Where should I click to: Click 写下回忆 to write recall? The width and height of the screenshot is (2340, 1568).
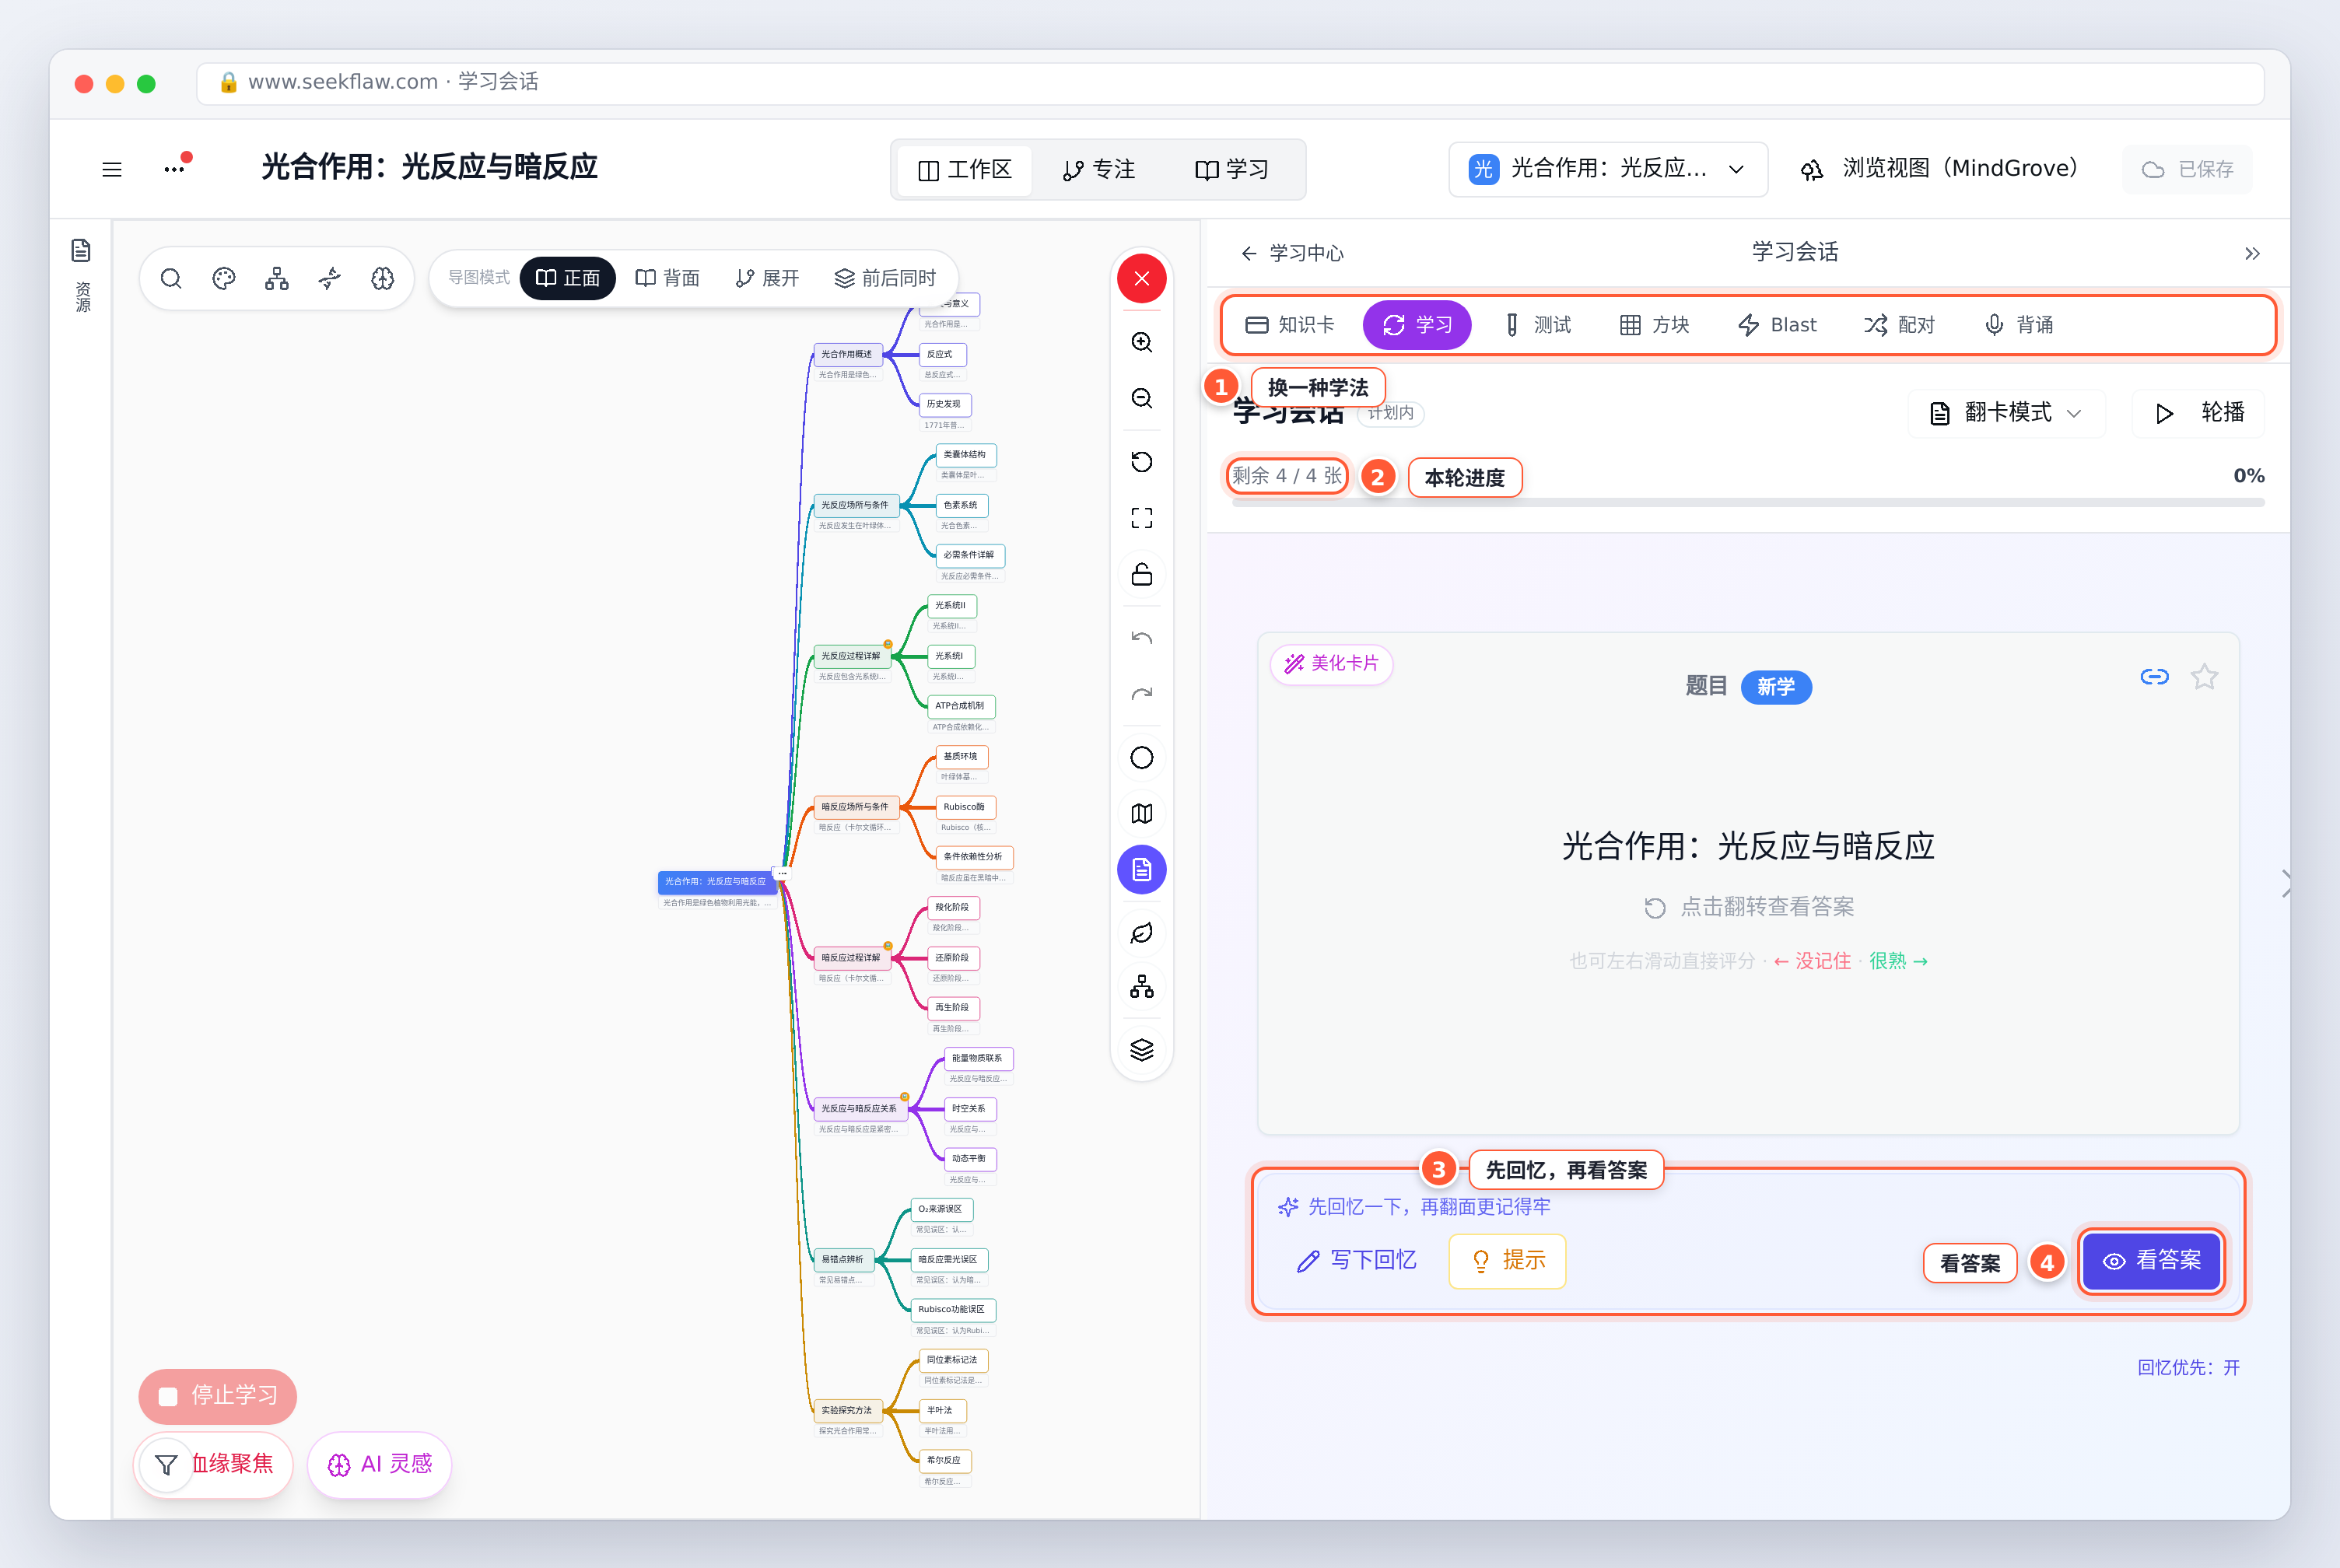coord(1357,1261)
